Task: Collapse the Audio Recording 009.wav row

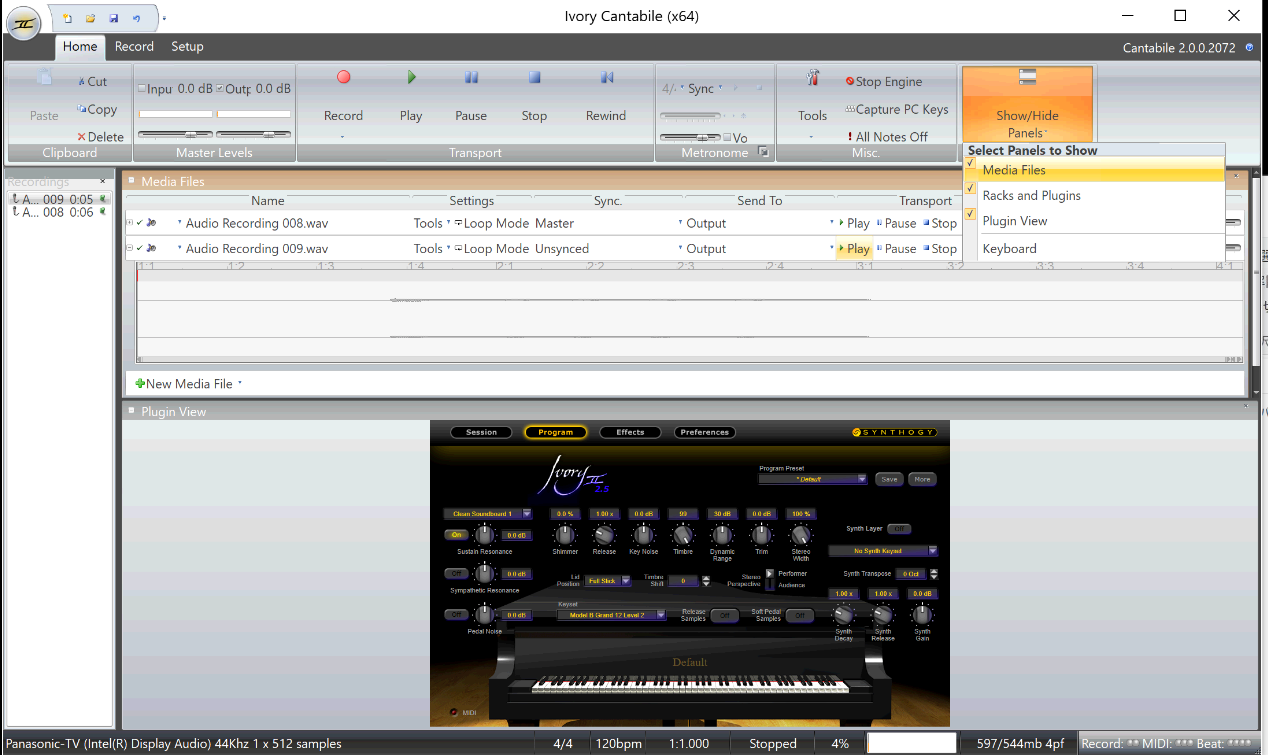Action: tap(130, 249)
